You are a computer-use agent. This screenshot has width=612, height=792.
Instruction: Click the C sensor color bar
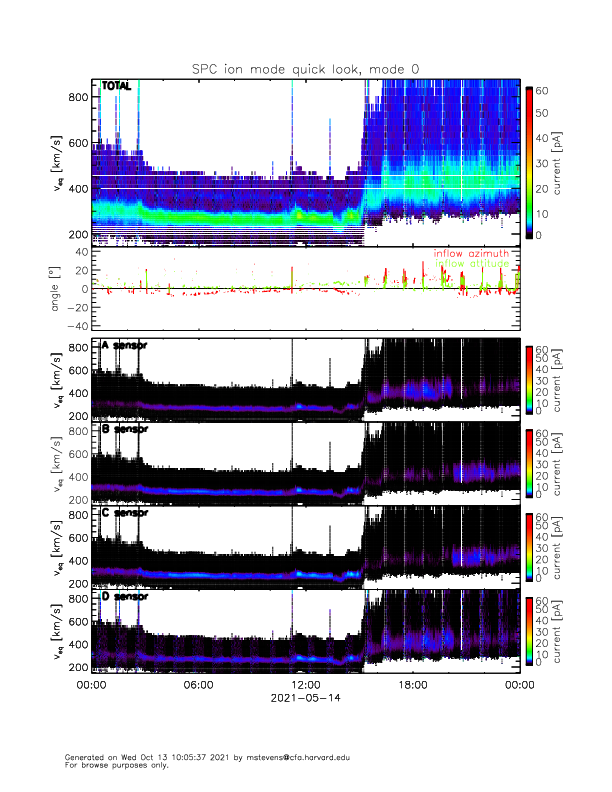point(529,546)
